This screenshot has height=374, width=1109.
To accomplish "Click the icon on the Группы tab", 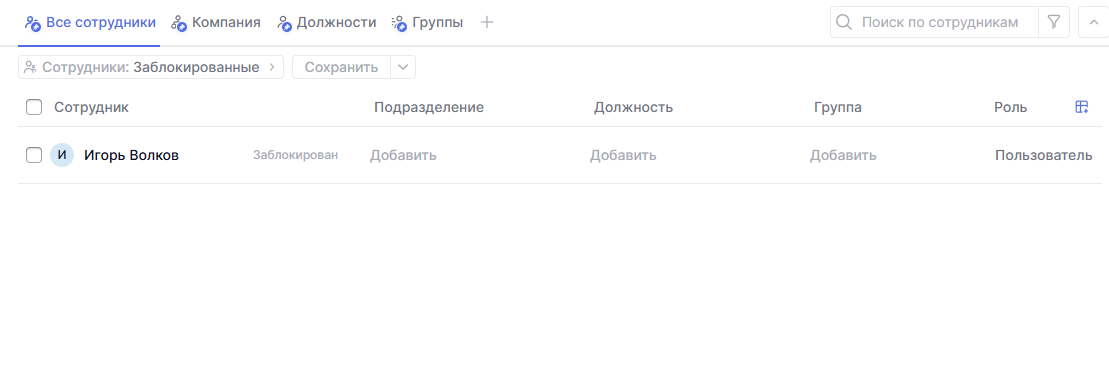I will [399, 23].
